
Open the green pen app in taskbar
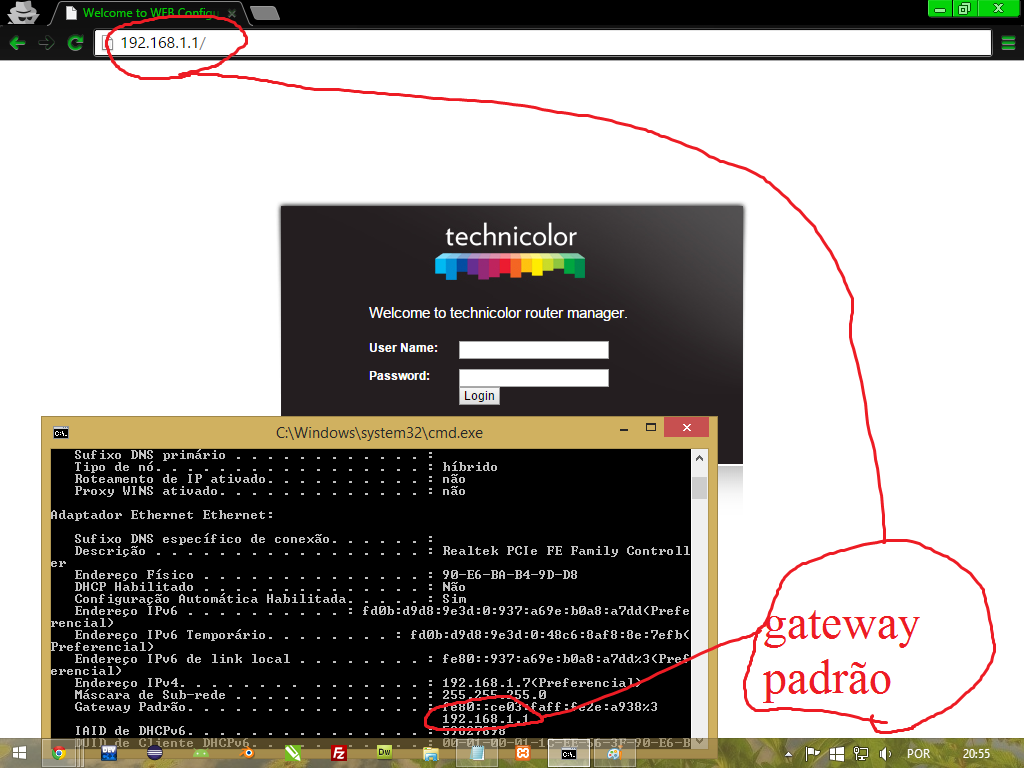point(293,753)
